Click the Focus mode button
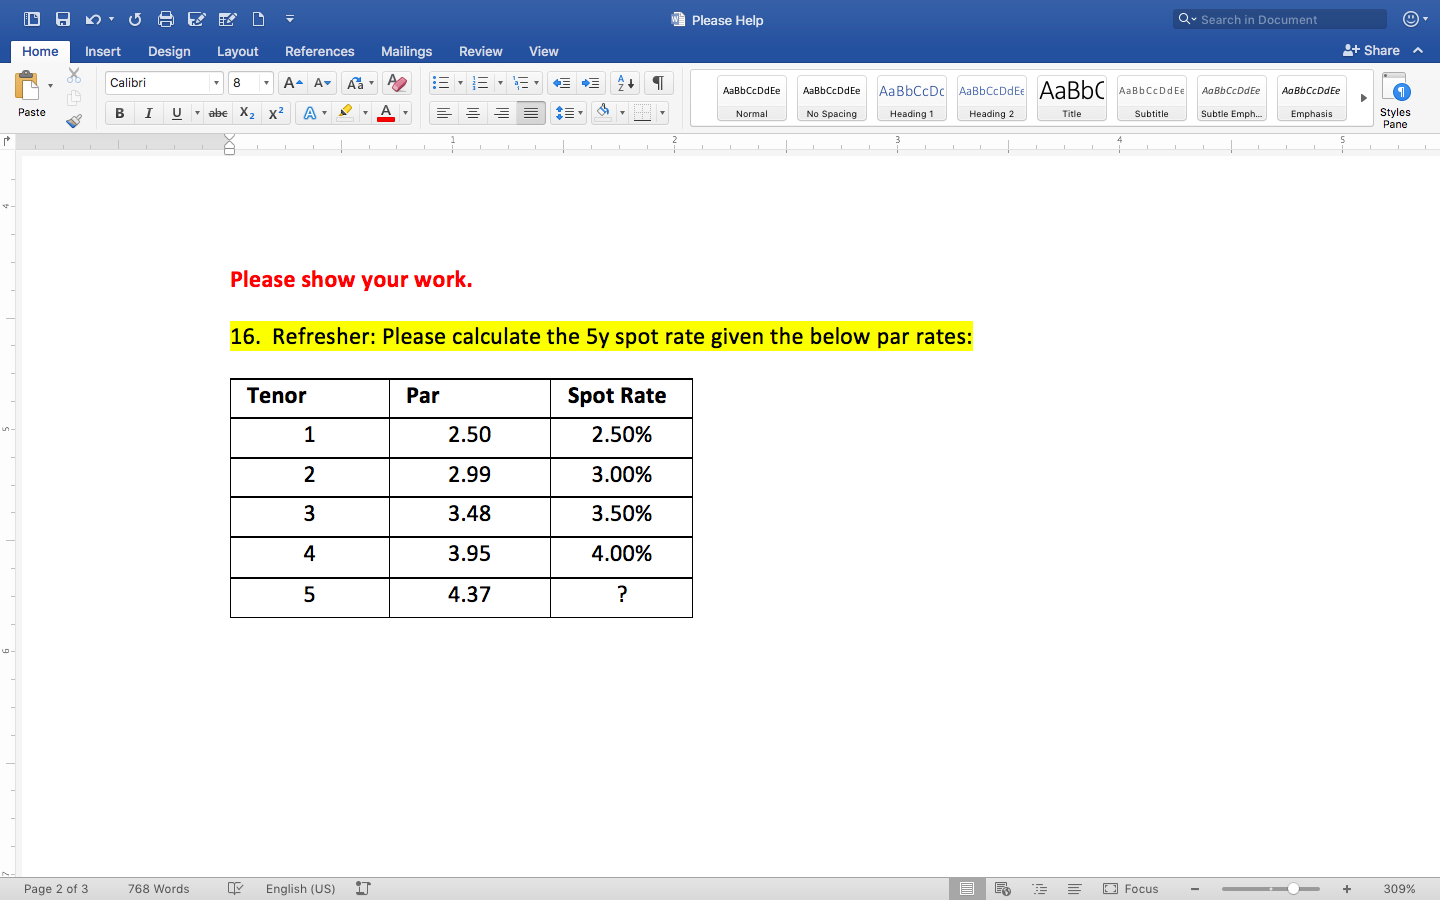This screenshot has height=900, width=1440. click(x=1131, y=888)
